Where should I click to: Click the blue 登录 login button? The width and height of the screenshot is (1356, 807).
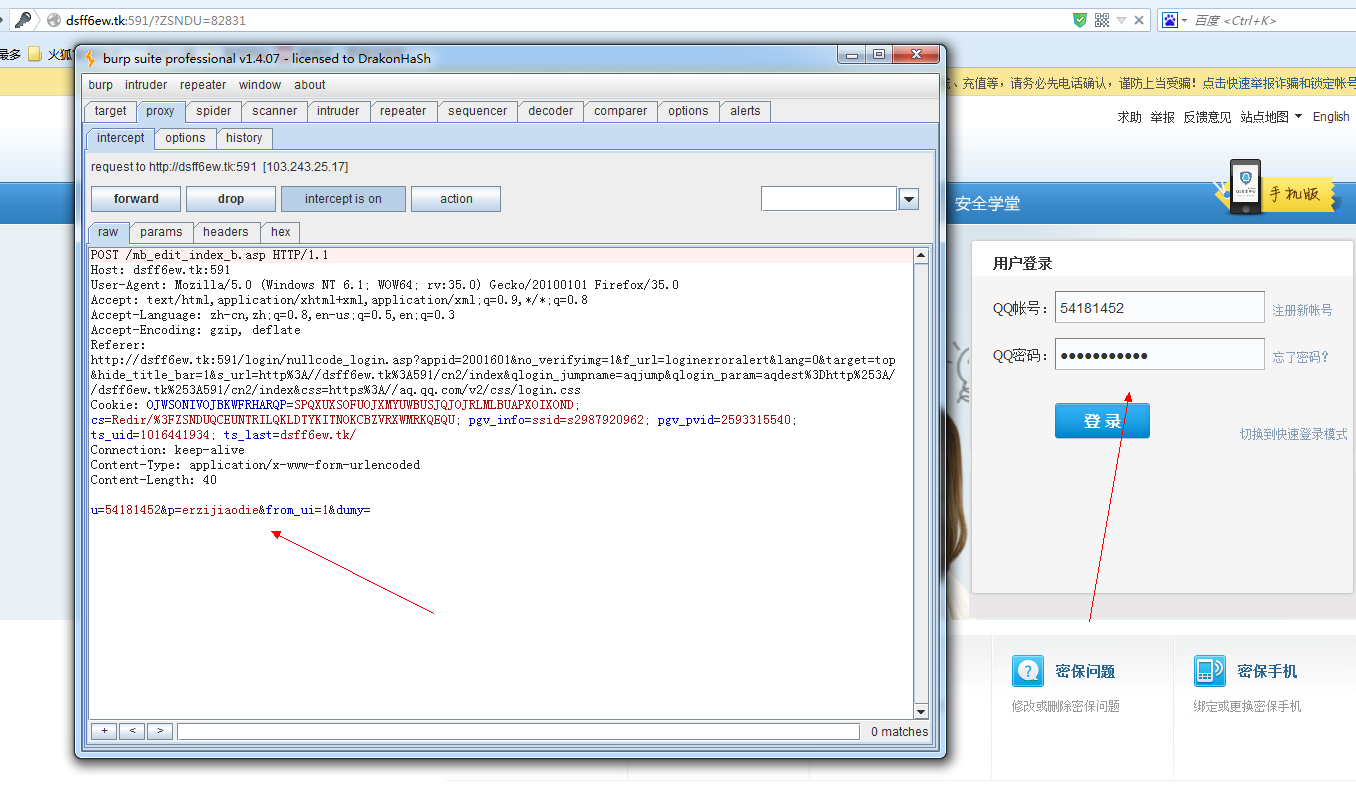click(x=1102, y=421)
